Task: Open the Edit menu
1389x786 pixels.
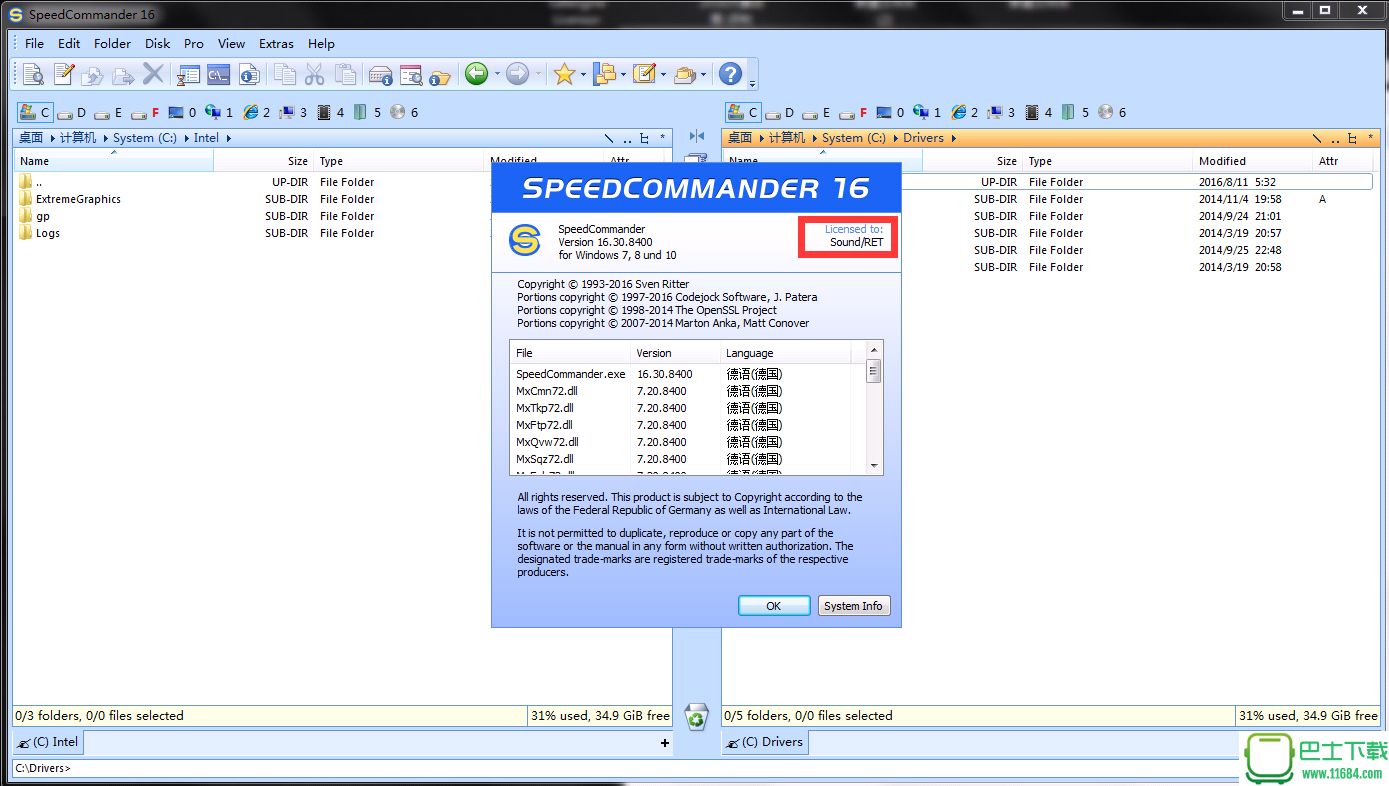Action: coord(69,43)
